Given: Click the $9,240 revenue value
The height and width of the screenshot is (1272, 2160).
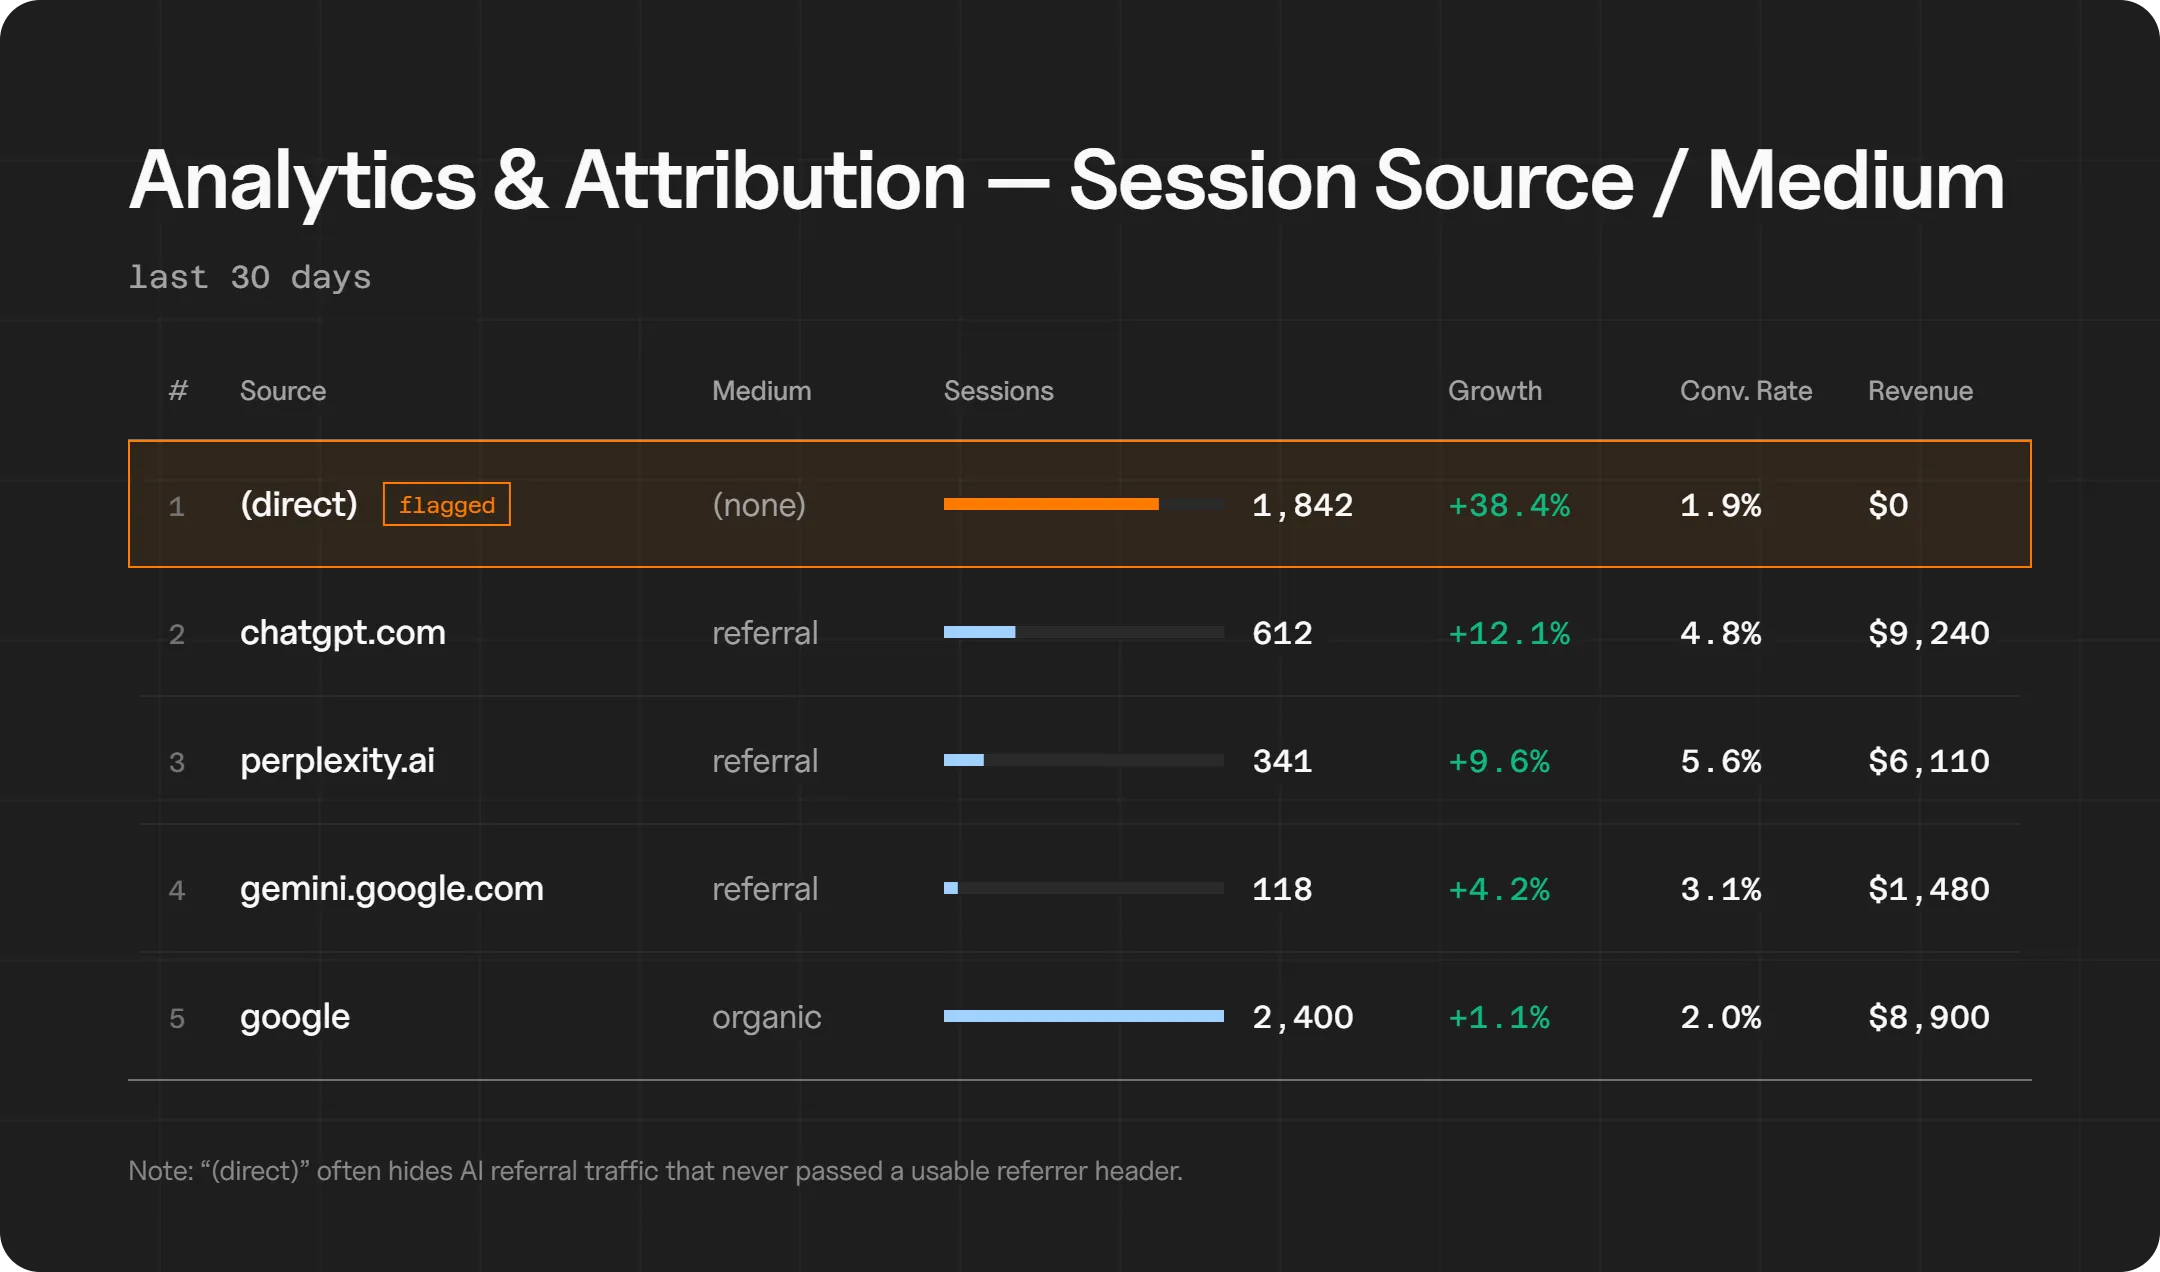Looking at the screenshot, I should pos(1929,633).
